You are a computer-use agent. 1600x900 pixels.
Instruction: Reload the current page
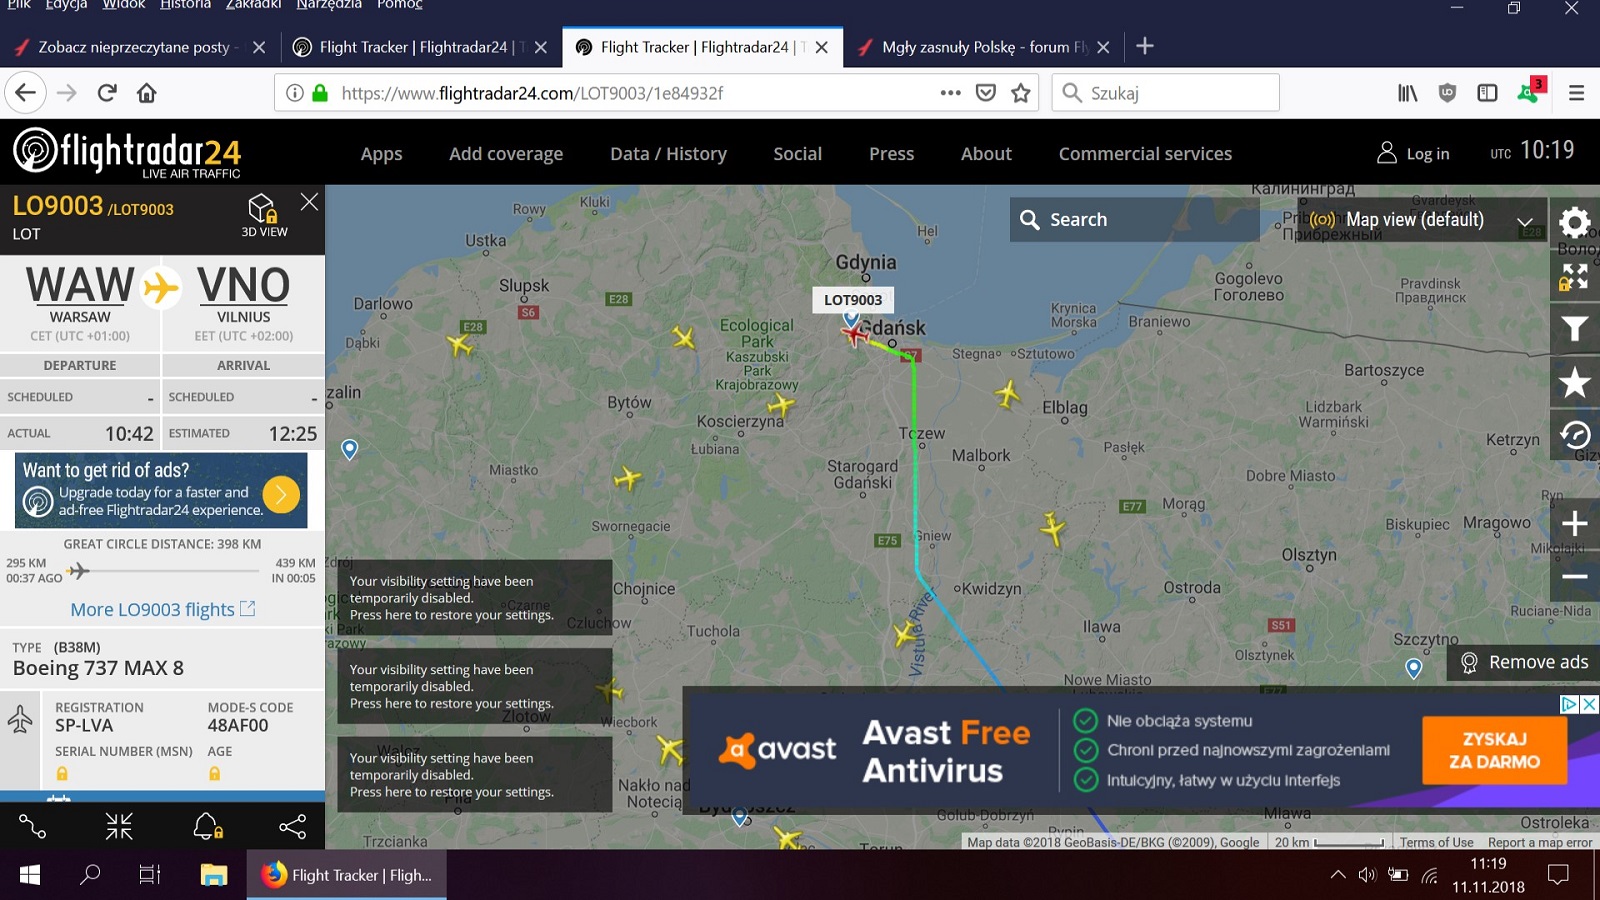click(x=107, y=93)
